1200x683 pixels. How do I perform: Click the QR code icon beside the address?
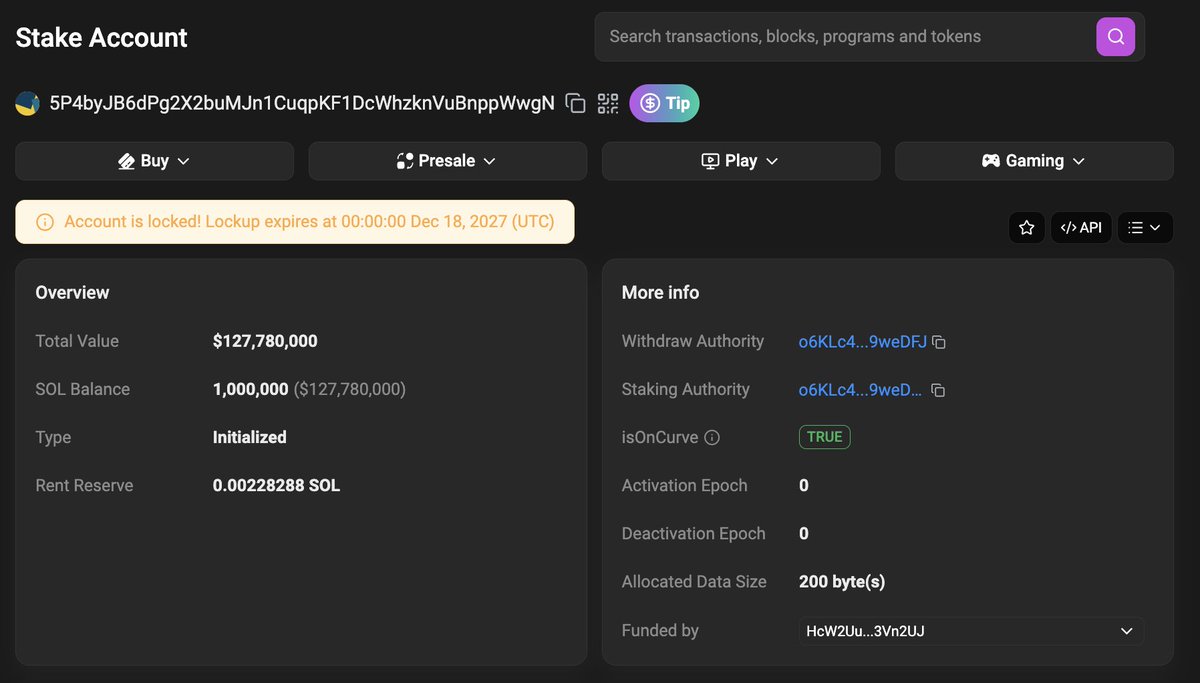coord(607,103)
